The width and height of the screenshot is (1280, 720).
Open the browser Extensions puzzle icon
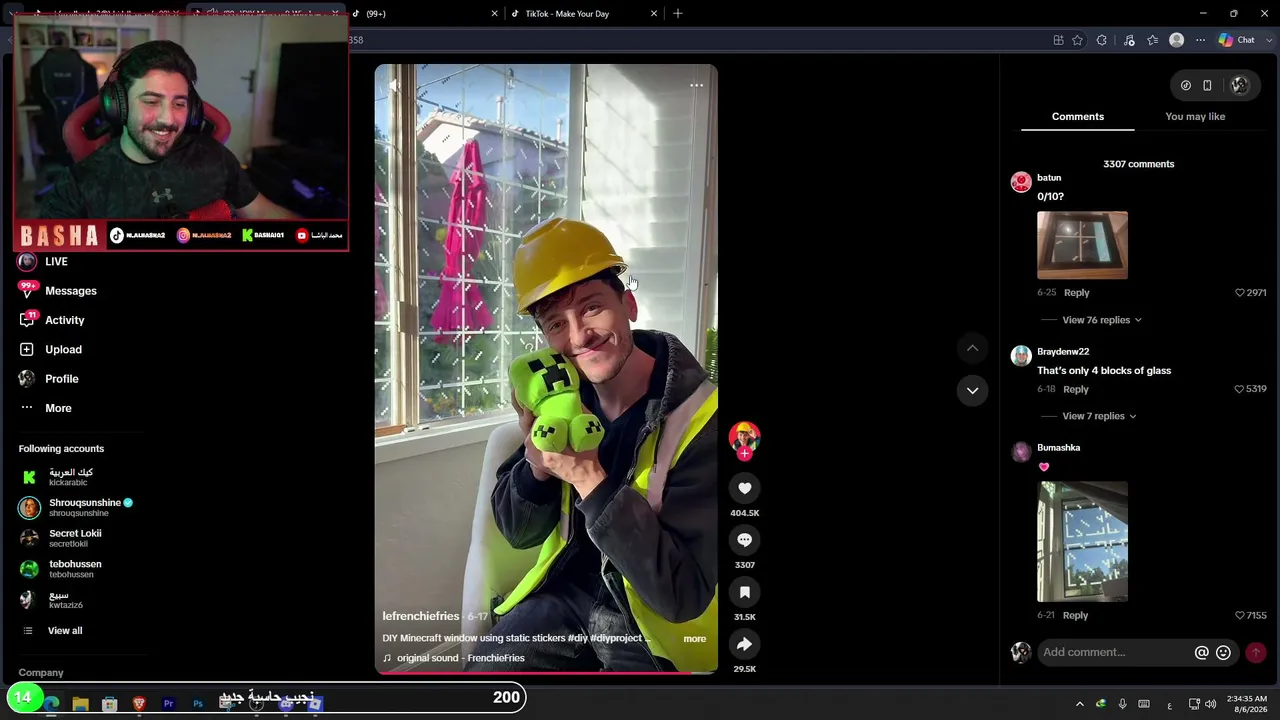tap(1101, 40)
